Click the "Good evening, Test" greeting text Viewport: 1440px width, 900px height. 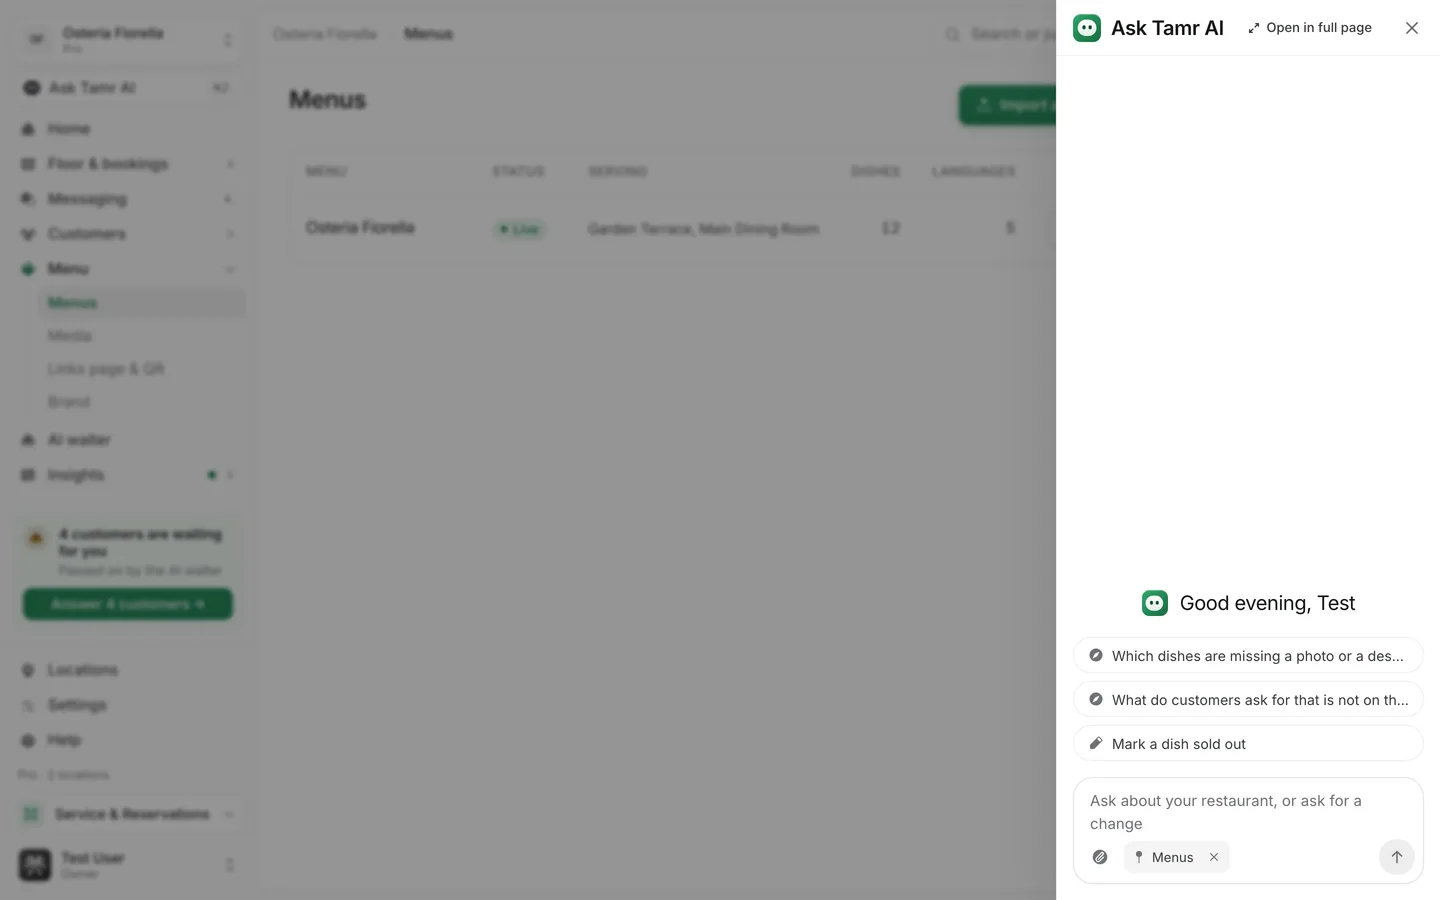tap(1267, 603)
